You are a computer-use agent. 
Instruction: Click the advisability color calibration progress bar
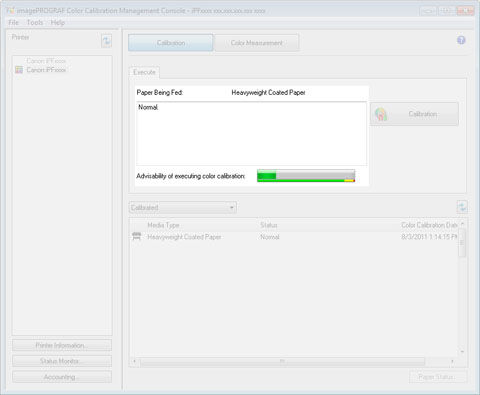click(x=306, y=176)
